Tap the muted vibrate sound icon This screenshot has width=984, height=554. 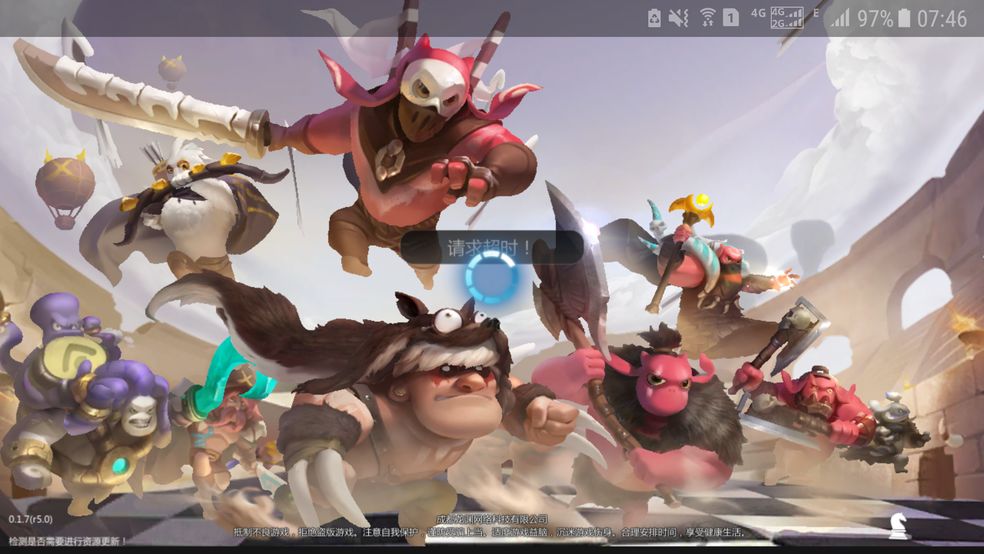pyautogui.click(x=678, y=18)
